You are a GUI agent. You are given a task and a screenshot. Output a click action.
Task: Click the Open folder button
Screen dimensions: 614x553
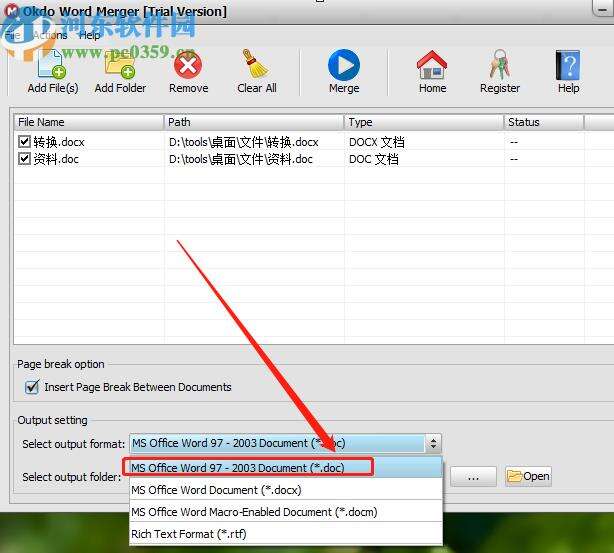[528, 476]
